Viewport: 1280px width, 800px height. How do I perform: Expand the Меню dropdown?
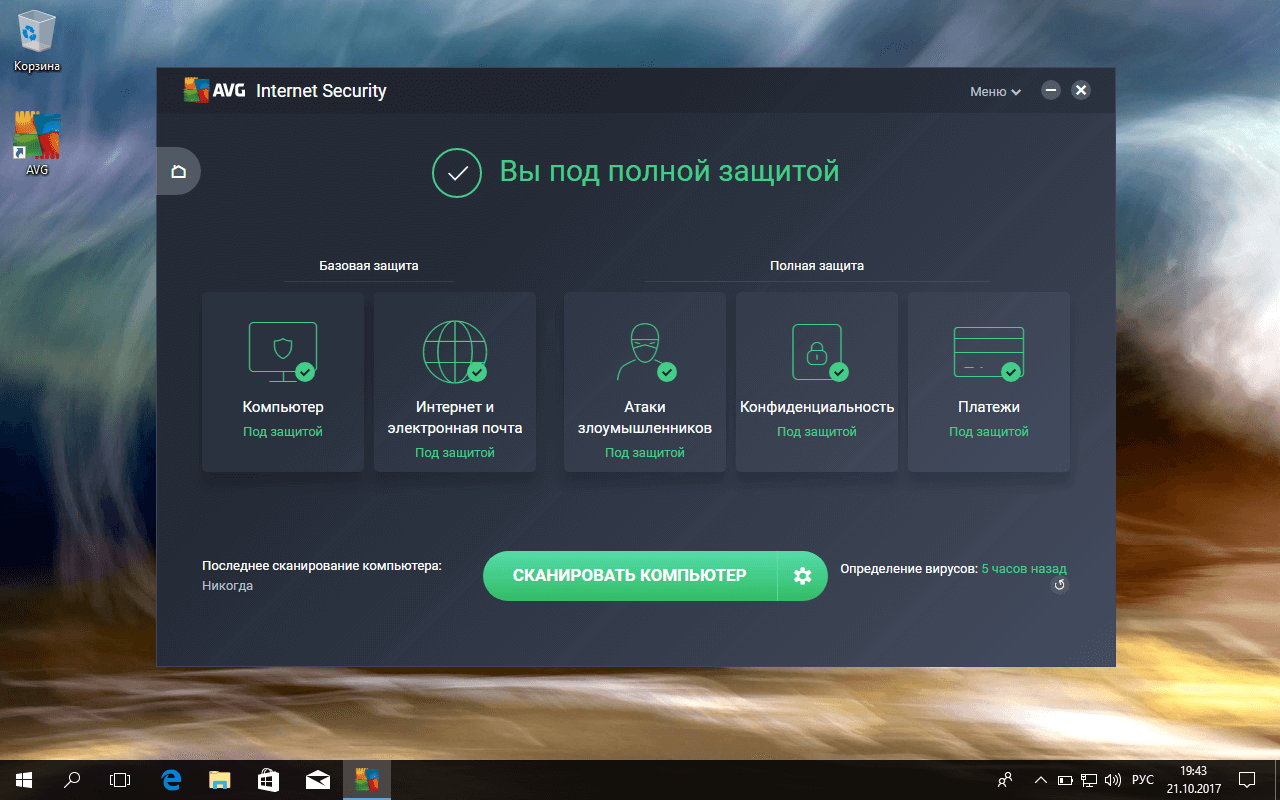point(995,91)
